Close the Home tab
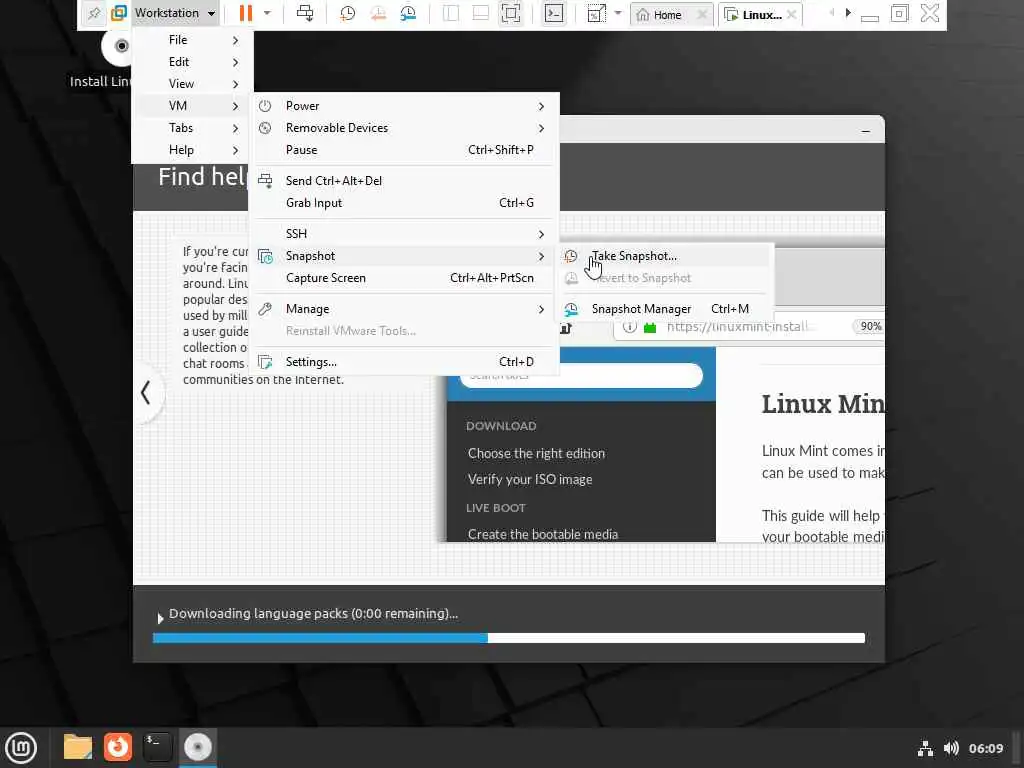The height and width of the screenshot is (768, 1024). click(702, 14)
